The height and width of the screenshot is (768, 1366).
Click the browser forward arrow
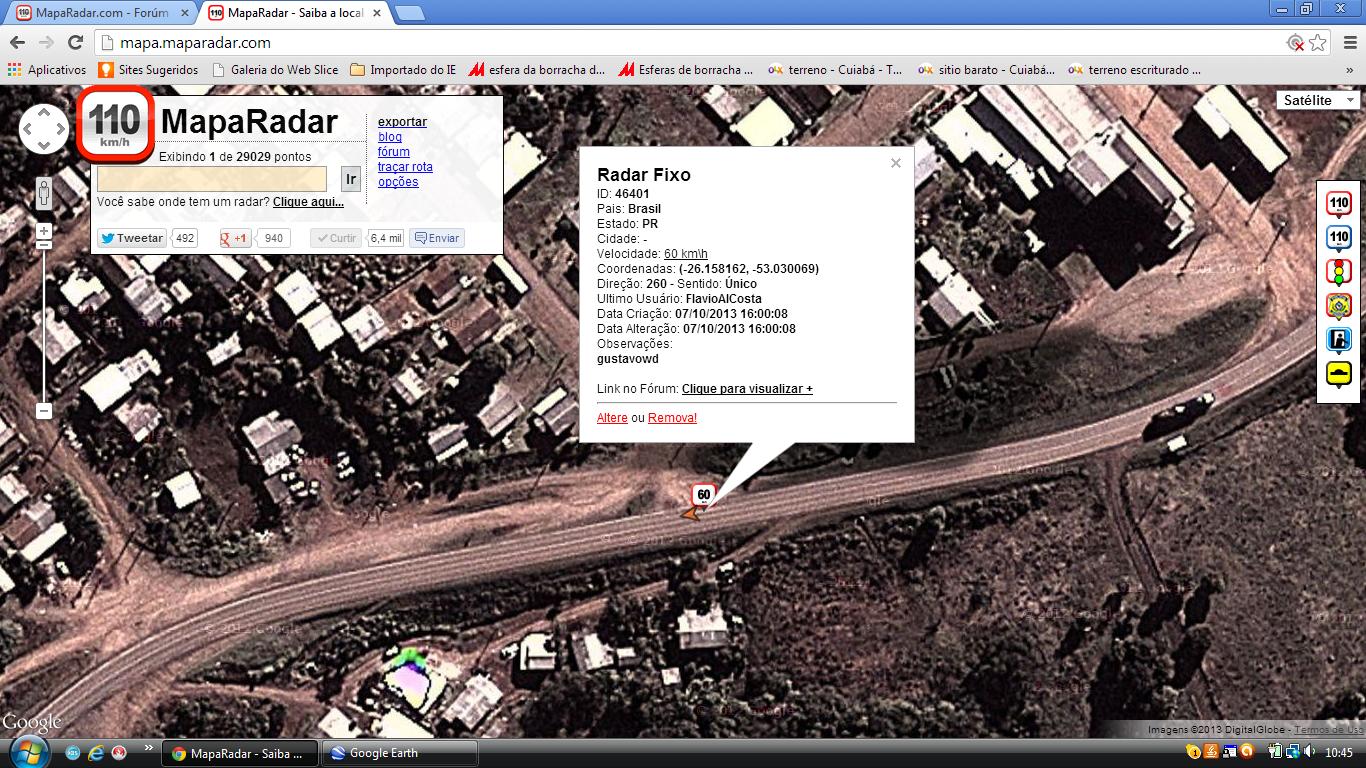46,43
